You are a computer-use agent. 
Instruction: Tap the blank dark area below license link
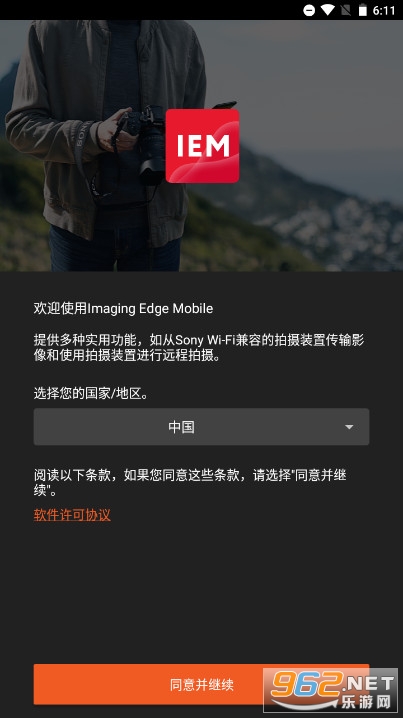[x=202, y=593]
